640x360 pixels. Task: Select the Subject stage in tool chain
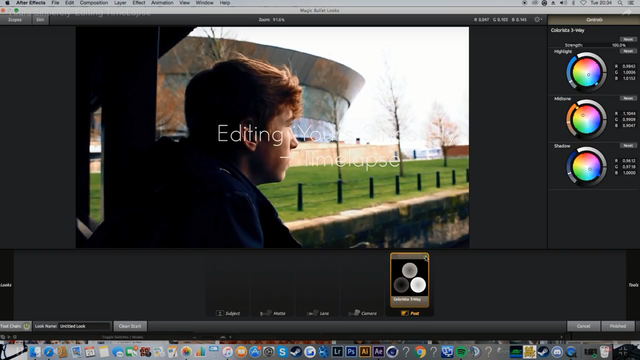(x=228, y=313)
